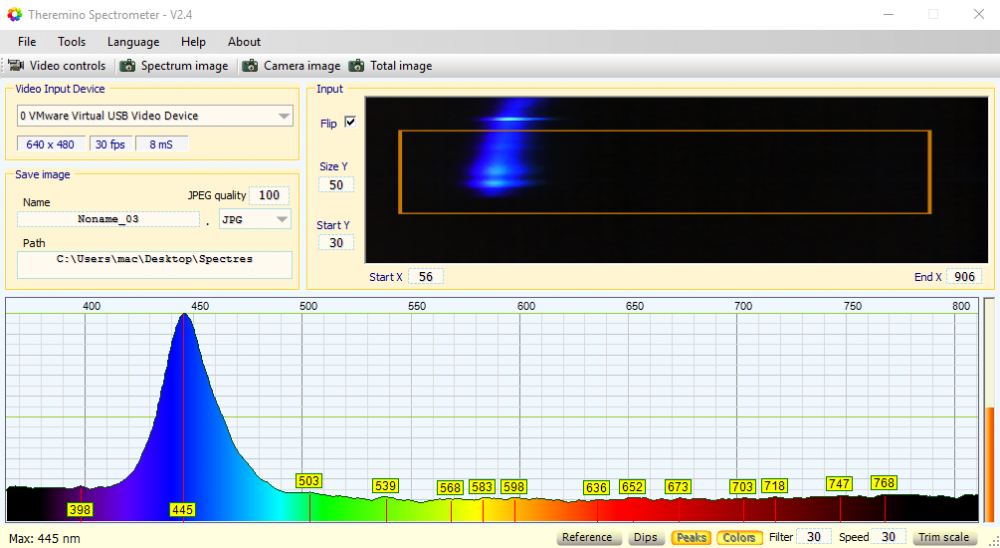Open the Language menu
The height and width of the screenshot is (548, 1000).
point(133,41)
